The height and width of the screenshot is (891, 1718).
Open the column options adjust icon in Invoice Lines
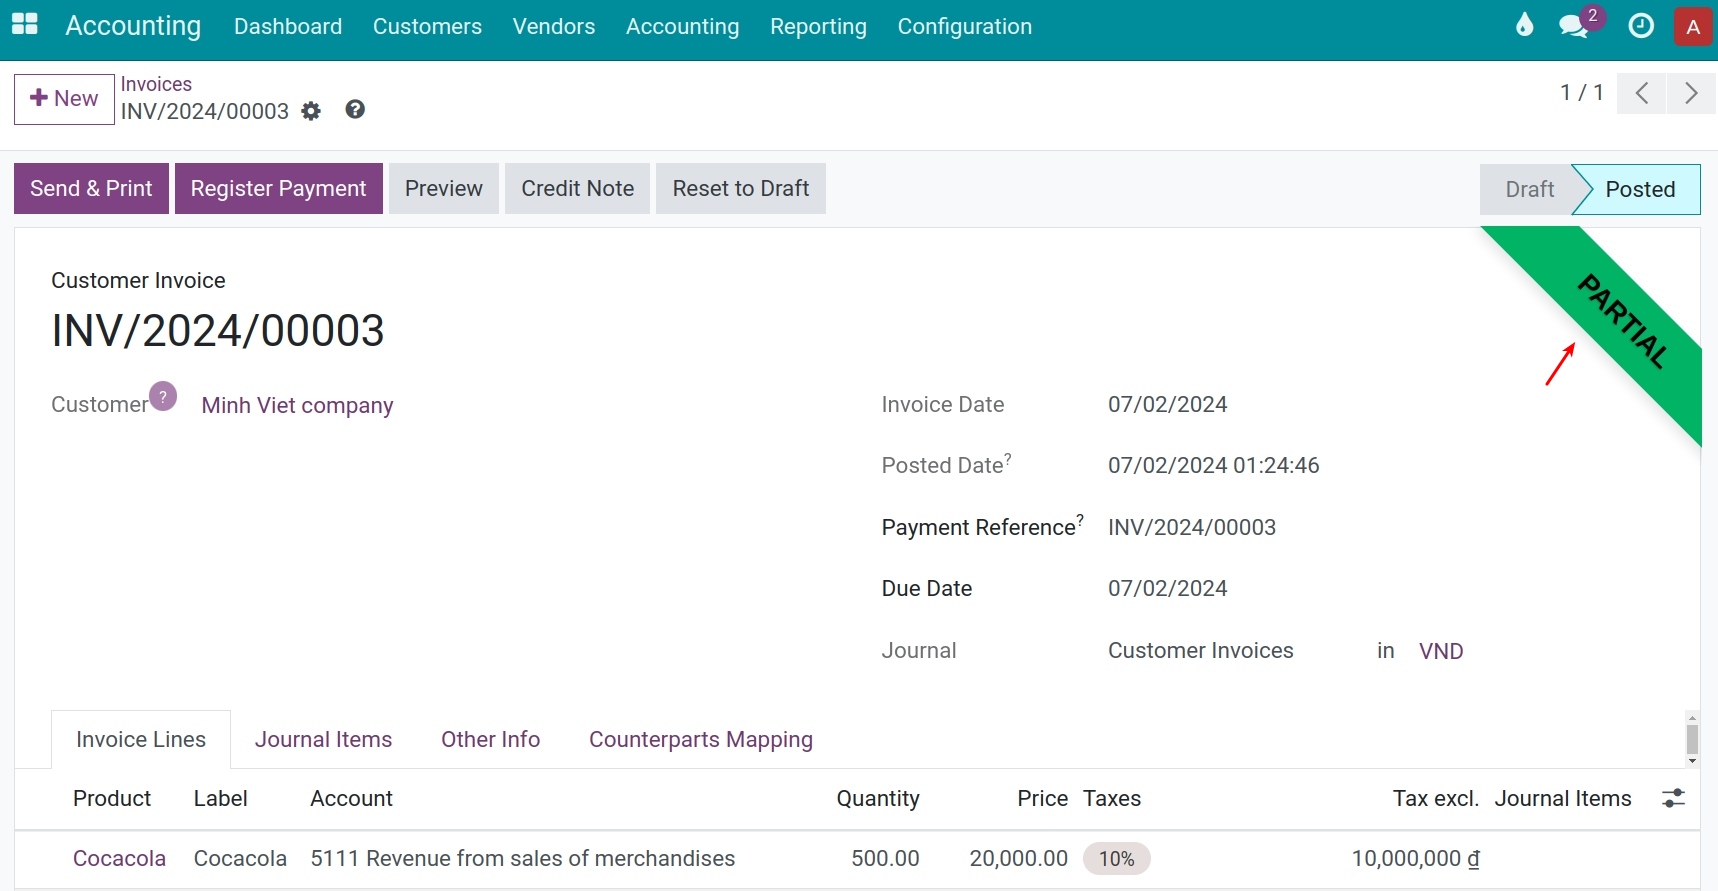click(1673, 798)
